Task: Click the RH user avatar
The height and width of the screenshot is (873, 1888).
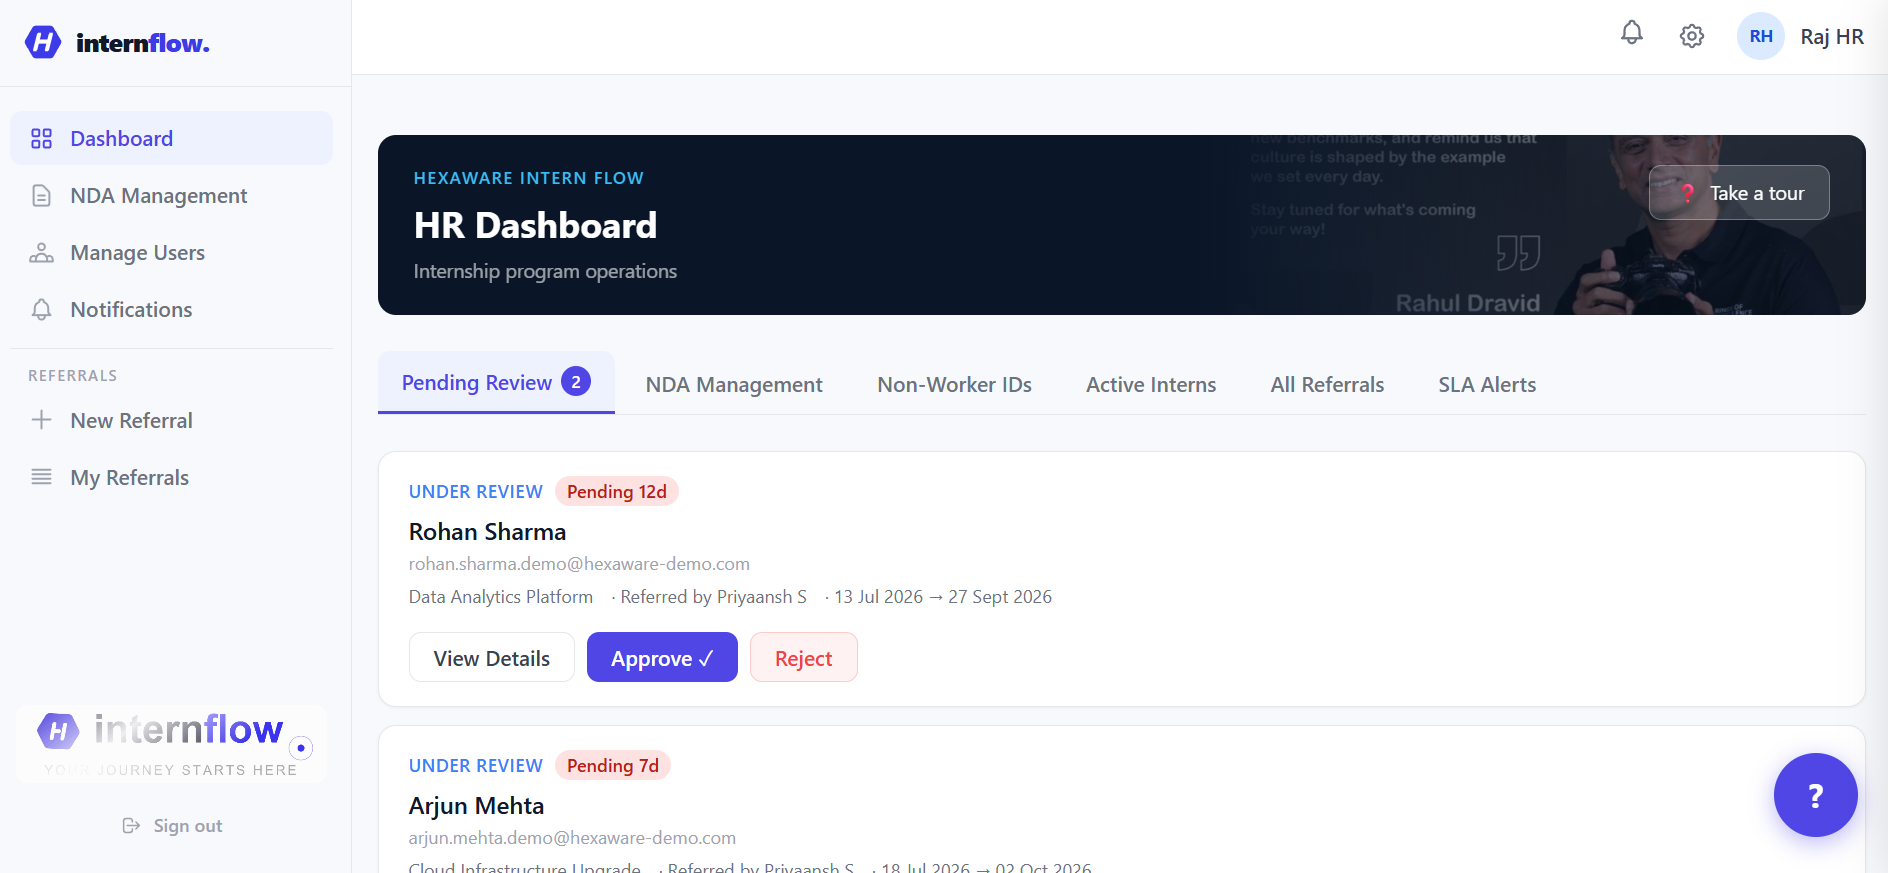Action: click(1760, 36)
